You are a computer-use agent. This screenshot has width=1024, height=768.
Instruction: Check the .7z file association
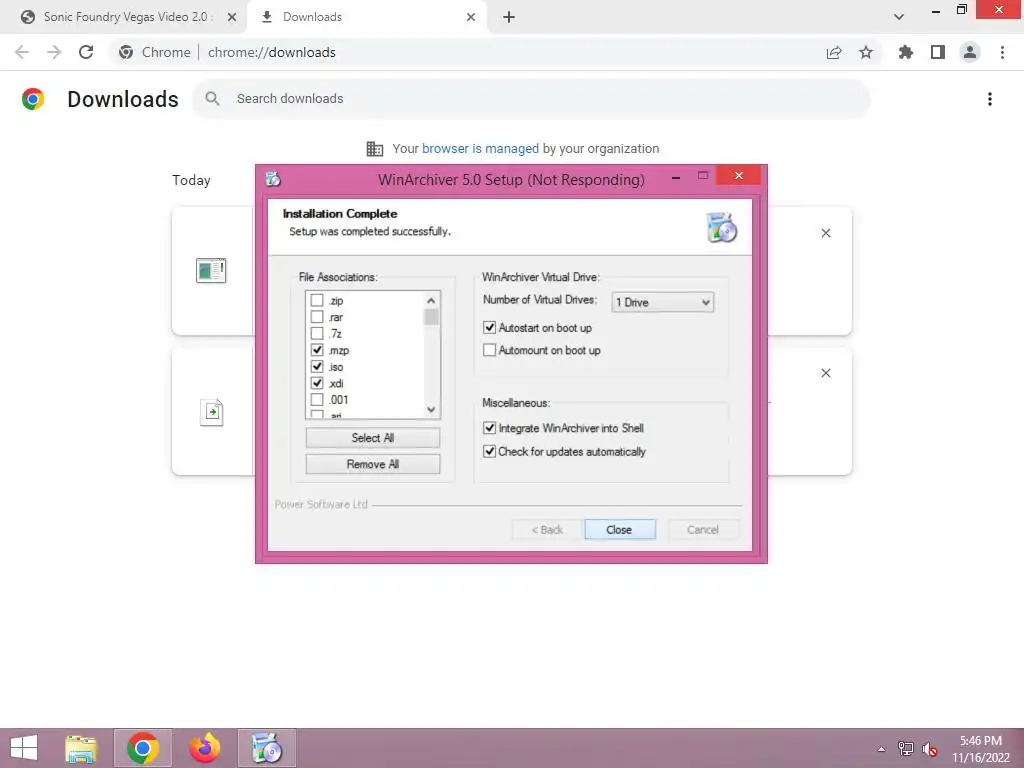pyautogui.click(x=317, y=334)
